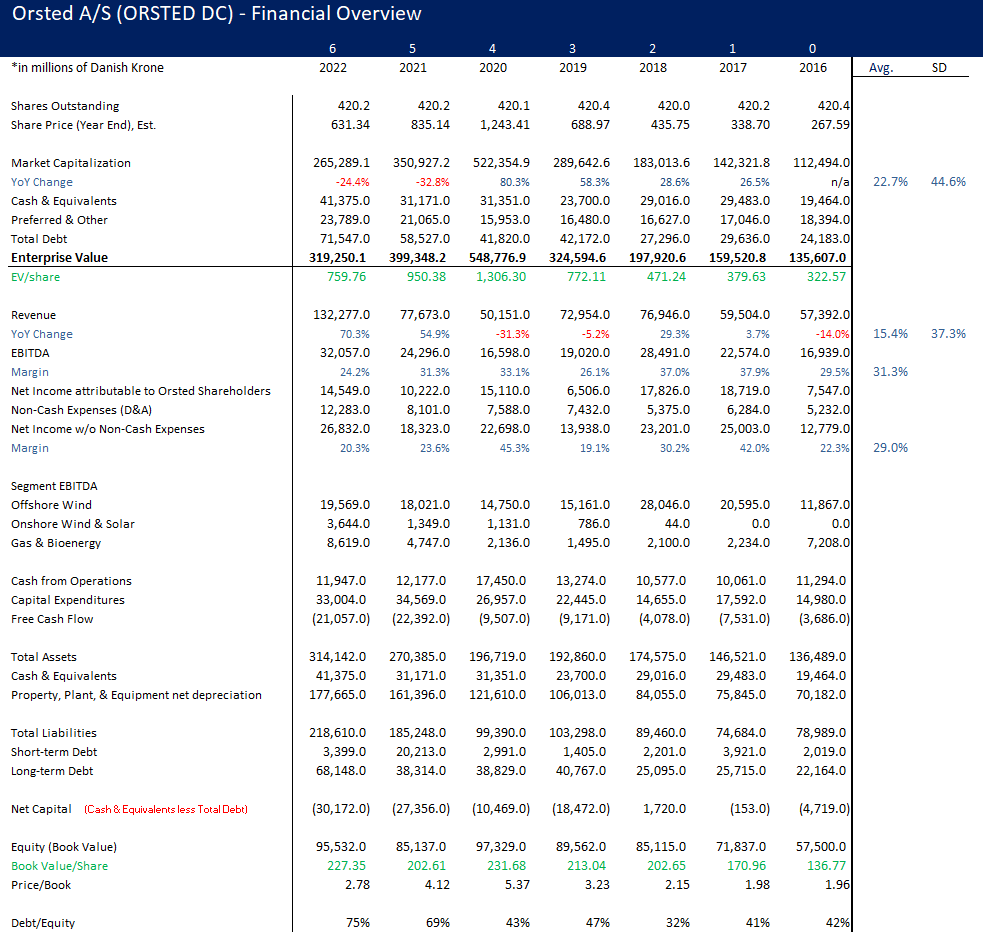This screenshot has height=941, width=983.
Task: Click the '*in millions of Danish Krone' note
Action: coord(87,68)
